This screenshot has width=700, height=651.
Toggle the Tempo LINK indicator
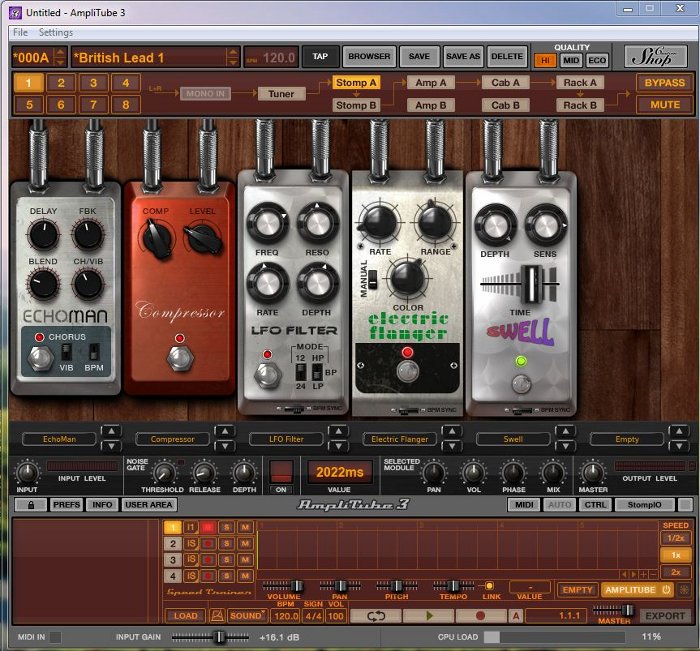tap(489, 586)
